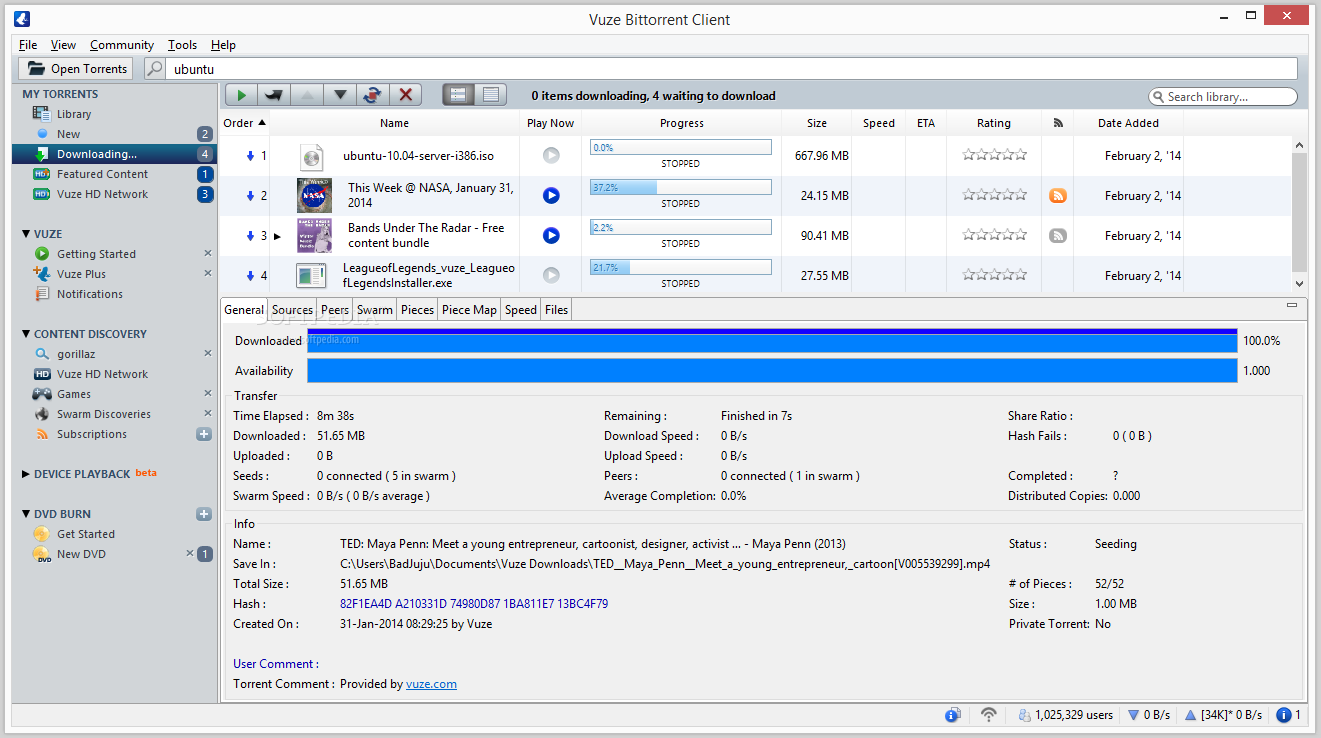Move the torrent down with the toolbar's down arrow
Image resolution: width=1321 pixels, height=738 pixels.
pos(340,95)
